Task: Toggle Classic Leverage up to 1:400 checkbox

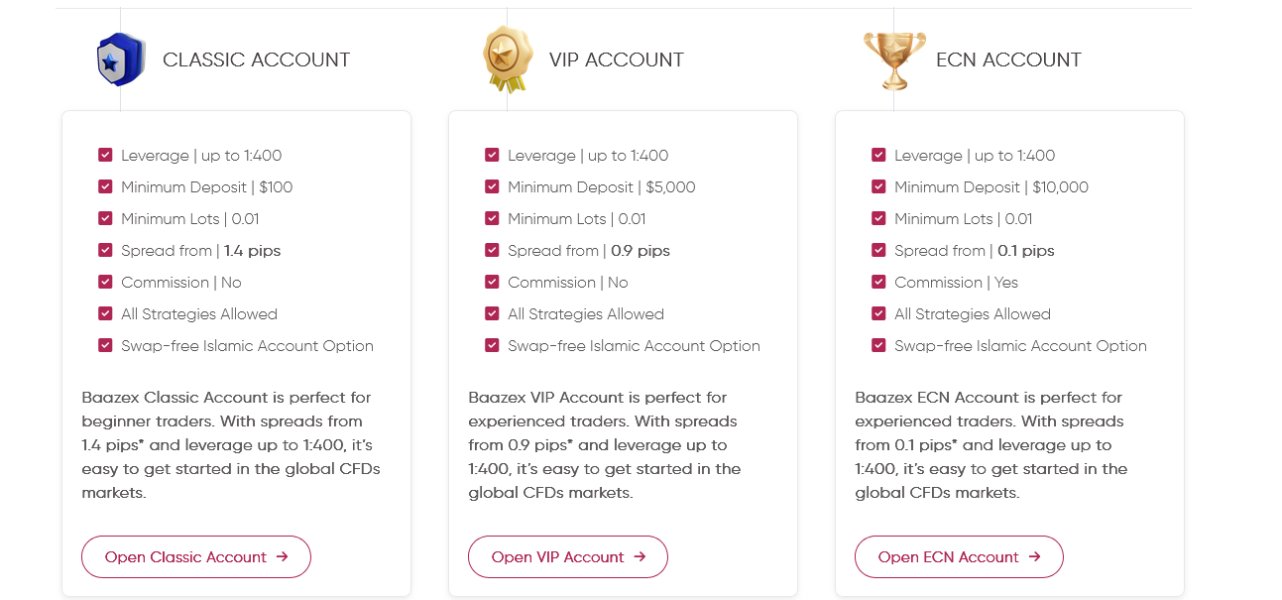Action: [105, 155]
